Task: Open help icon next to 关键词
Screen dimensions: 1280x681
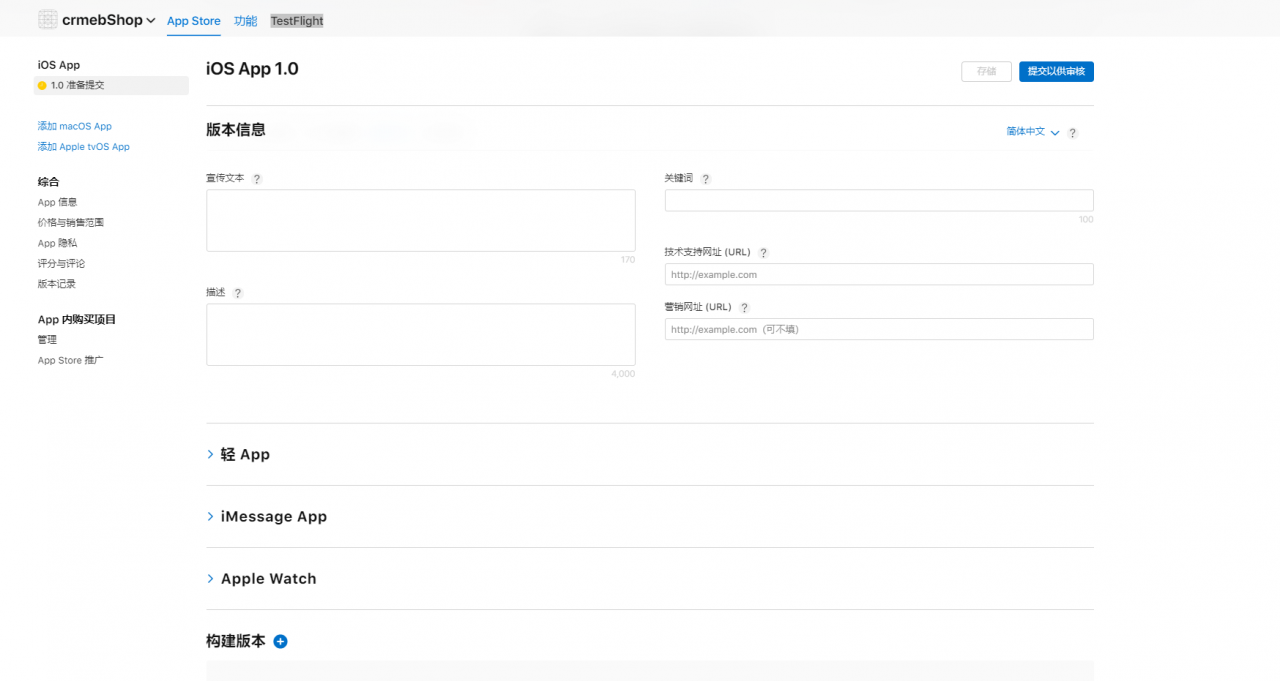Action: point(705,179)
